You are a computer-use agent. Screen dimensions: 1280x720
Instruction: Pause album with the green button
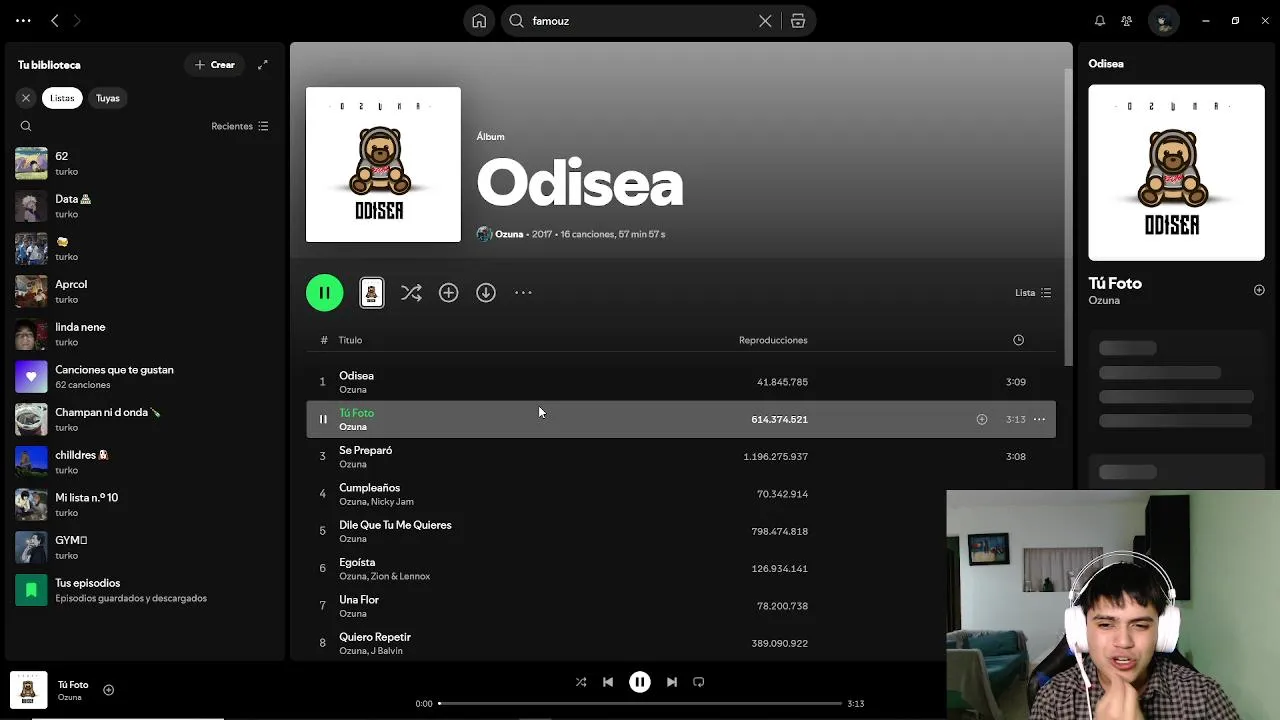pyautogui.click(x=324, y=293)
